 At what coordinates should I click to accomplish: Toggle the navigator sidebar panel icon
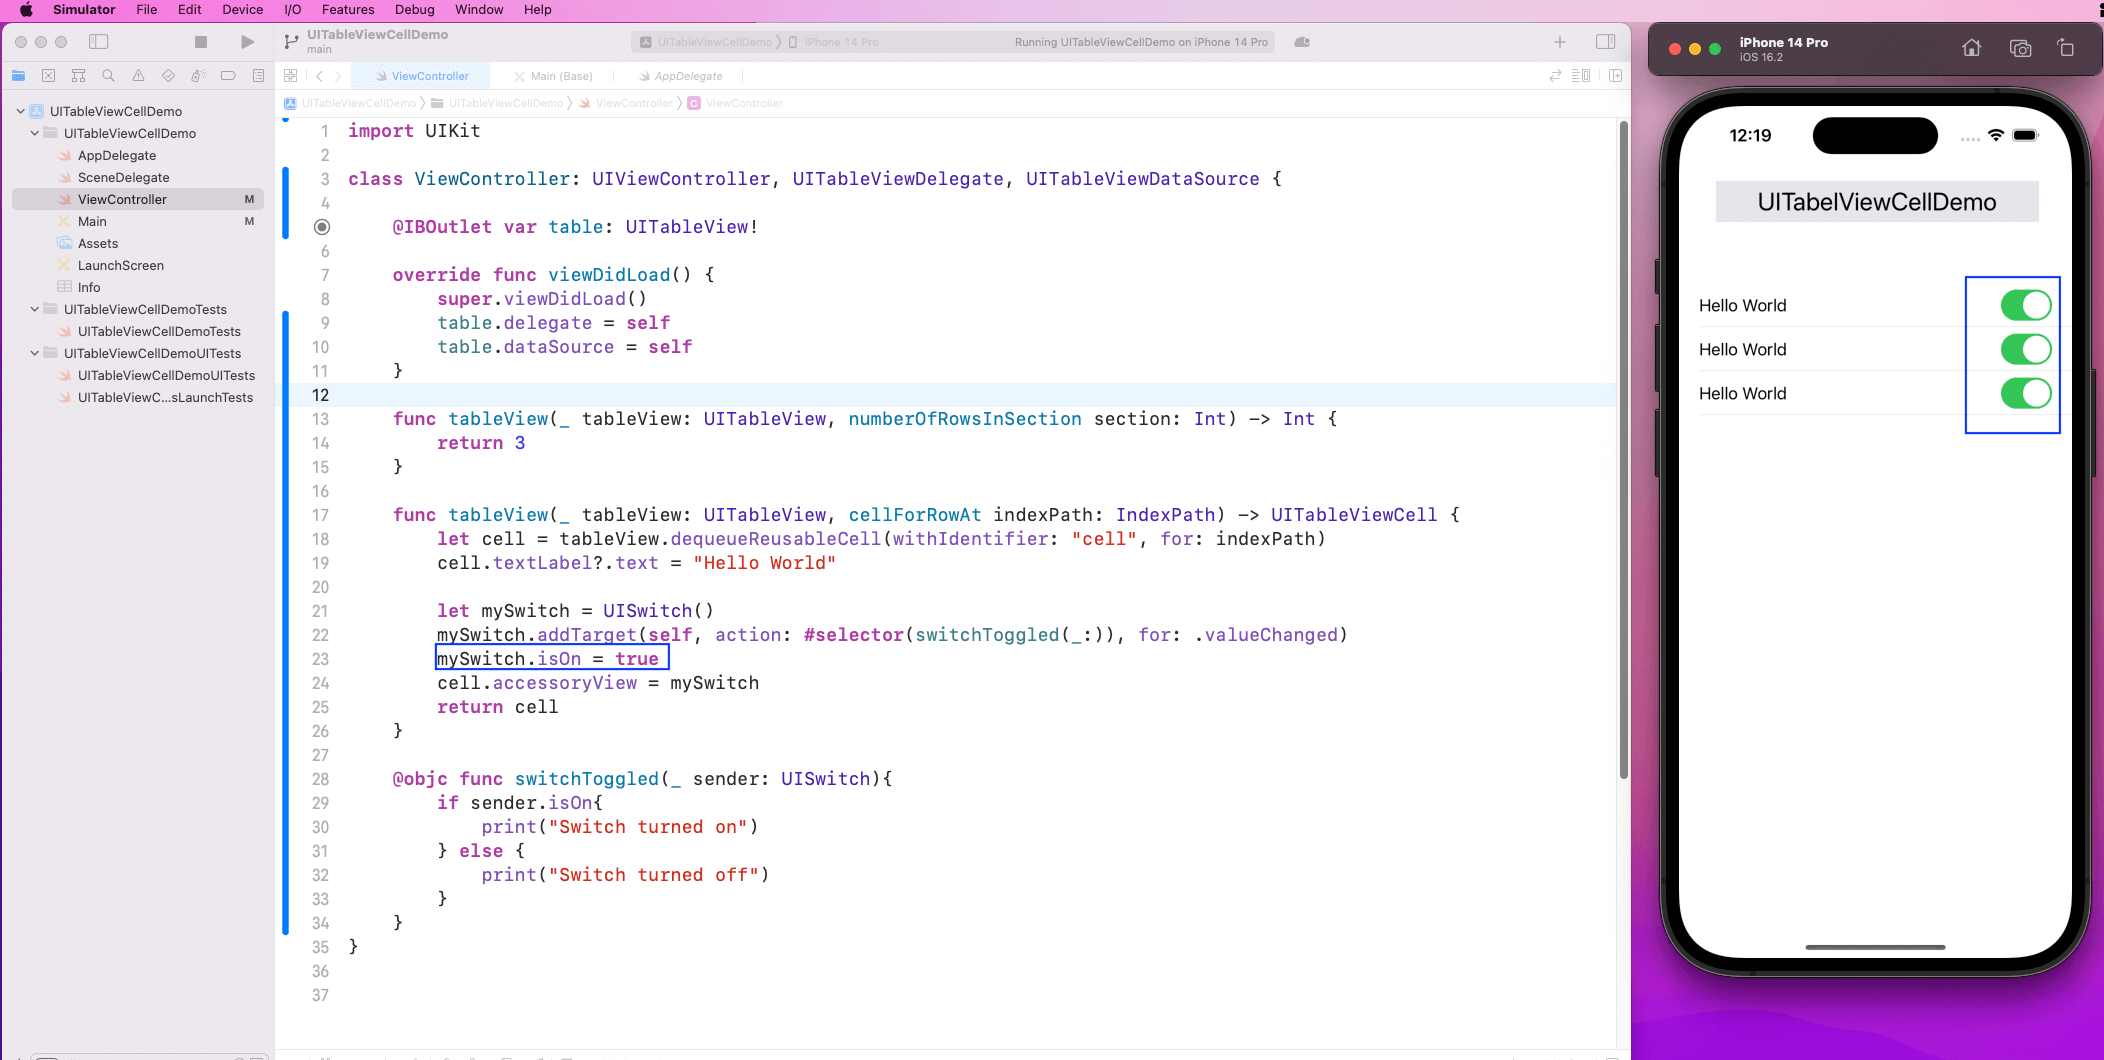pos(98,42)
